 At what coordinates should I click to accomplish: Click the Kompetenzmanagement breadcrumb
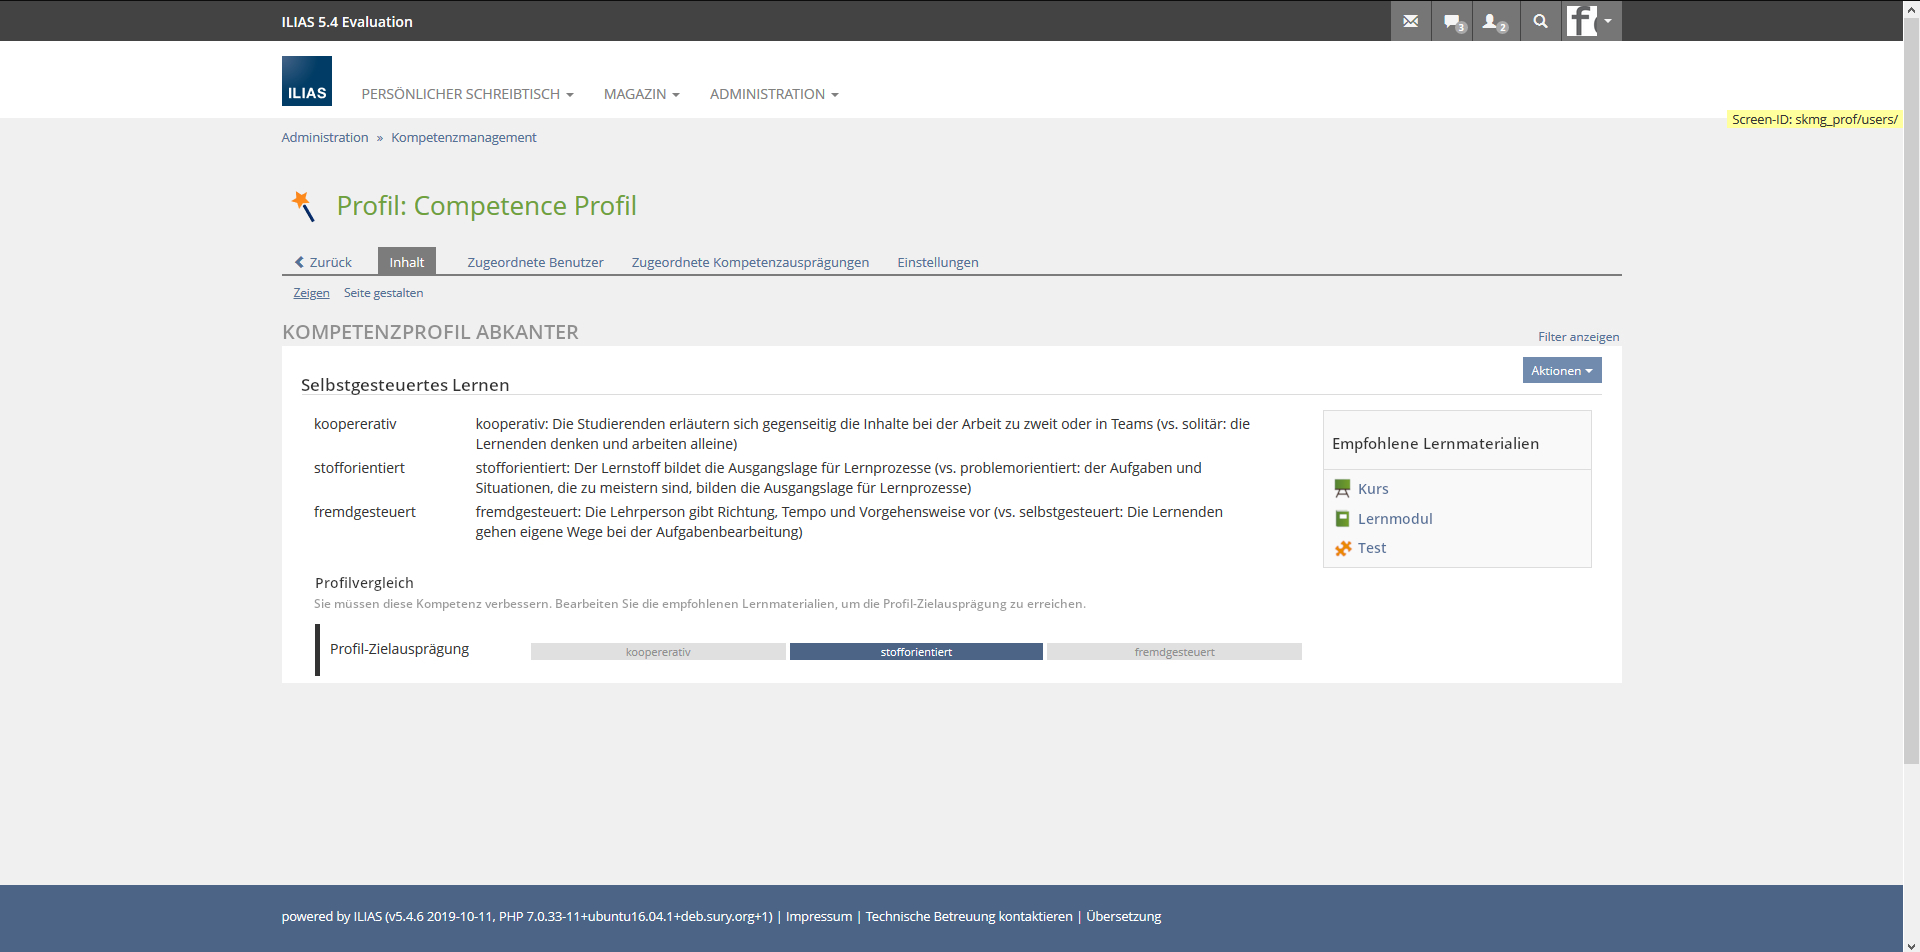463,137
